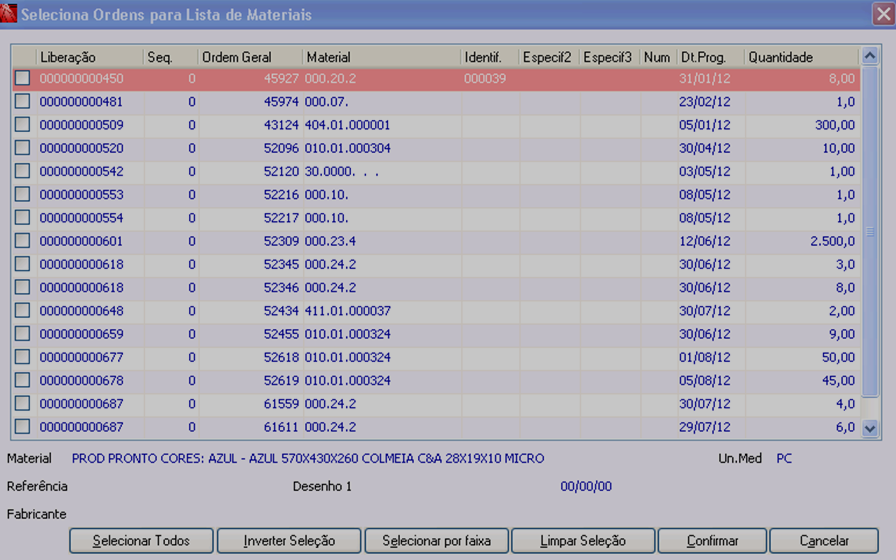Cancel the dialog with Cancelar
This screenshot has height=560, width=896.
coord(824,541)
